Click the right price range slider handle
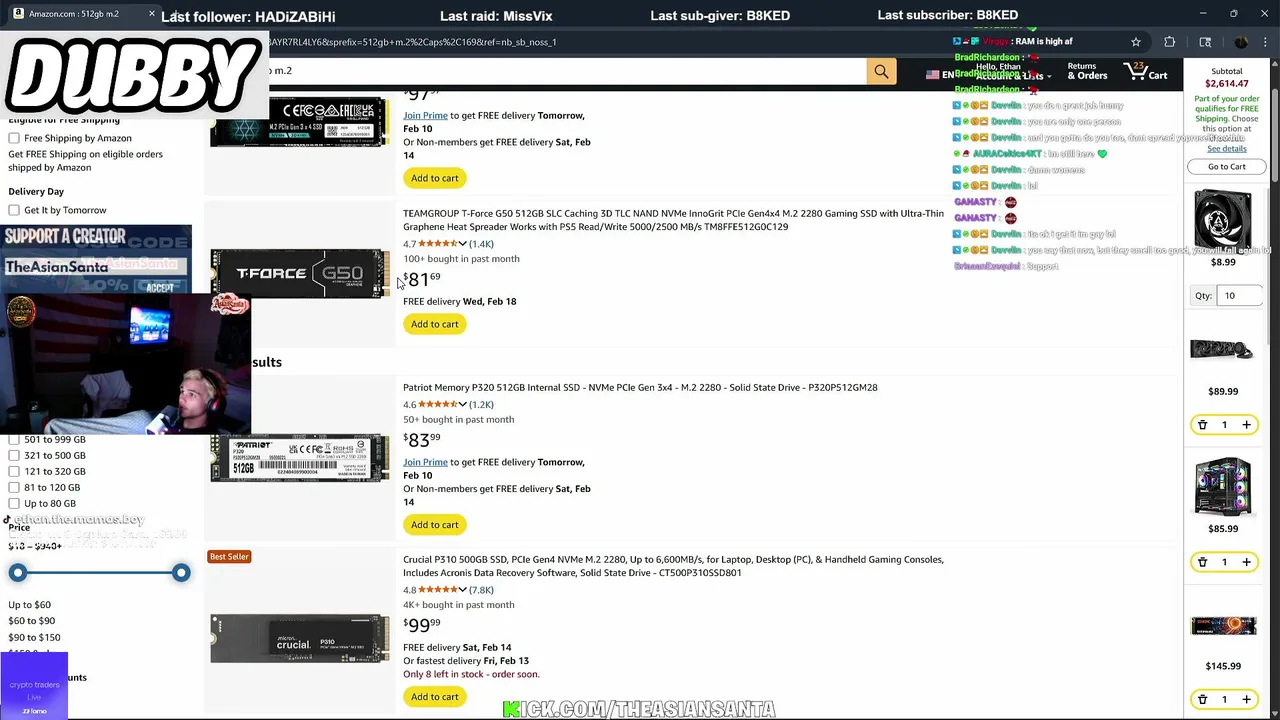Viewport: 1280px width, 720px height. [181, 573]
